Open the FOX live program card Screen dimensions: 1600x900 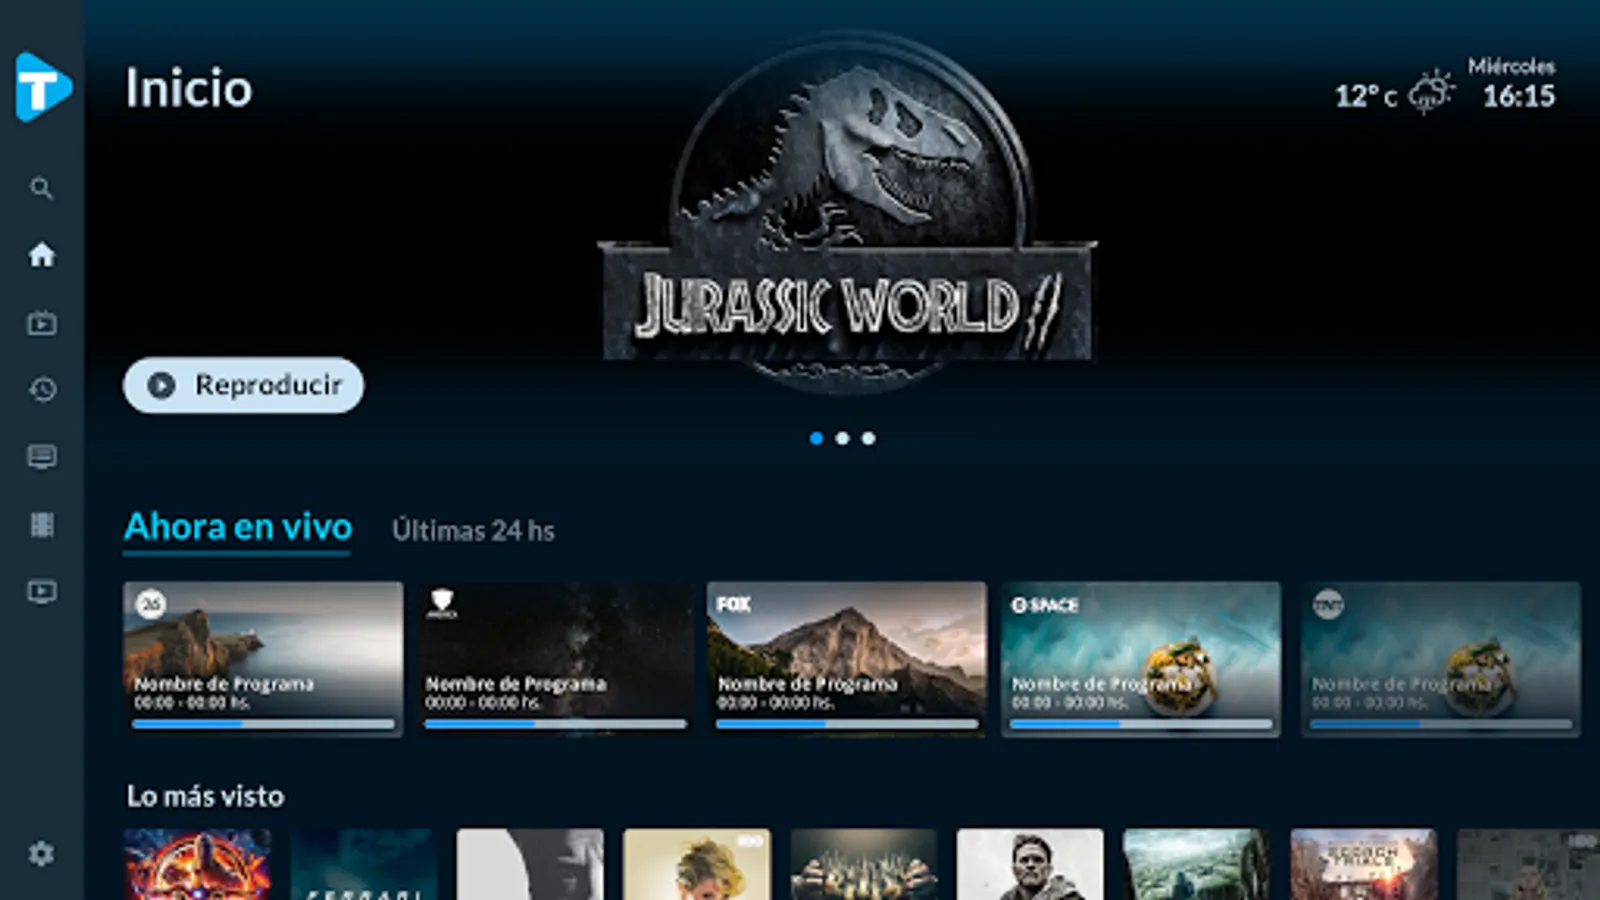[847, 660]
